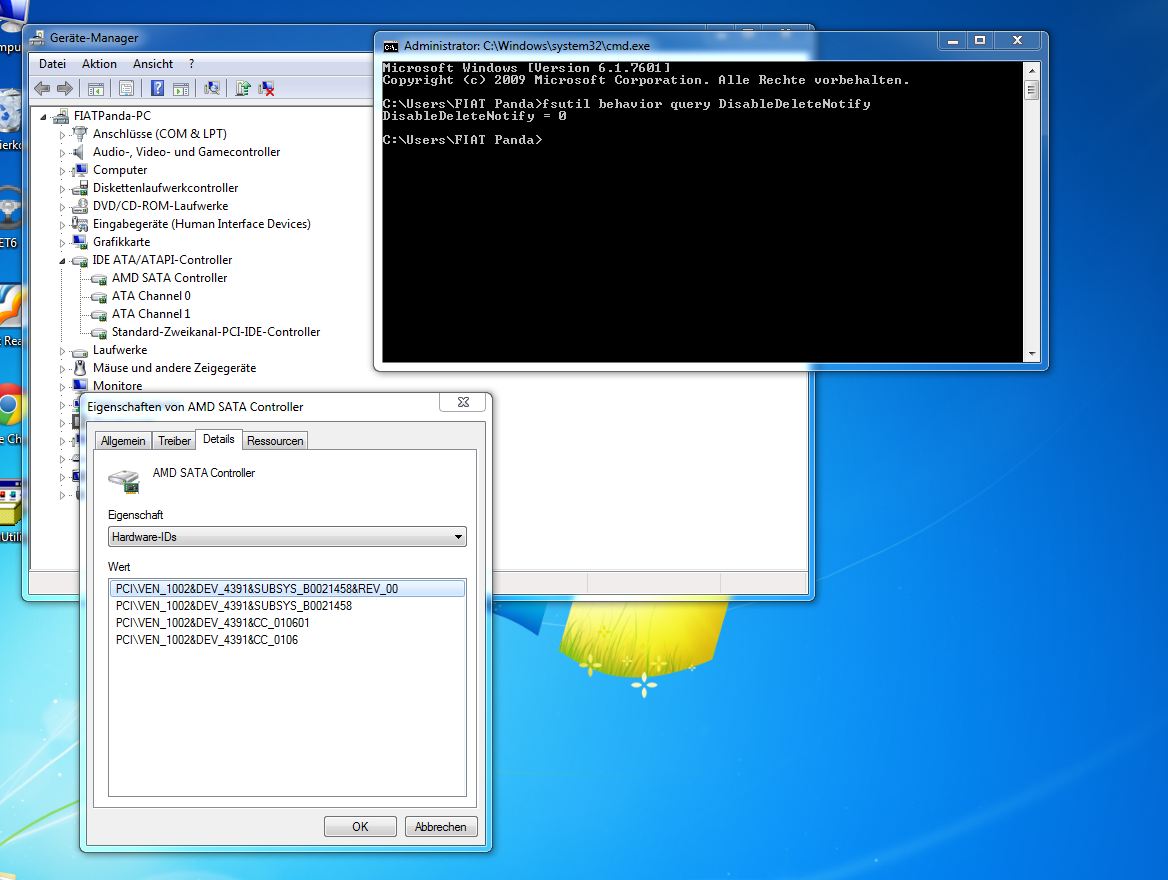Viewport: 1168px width, 880px height.
Task: Click the DVD/CD-ROM-Laufwerke disc icon
Action: pos(80,206)
